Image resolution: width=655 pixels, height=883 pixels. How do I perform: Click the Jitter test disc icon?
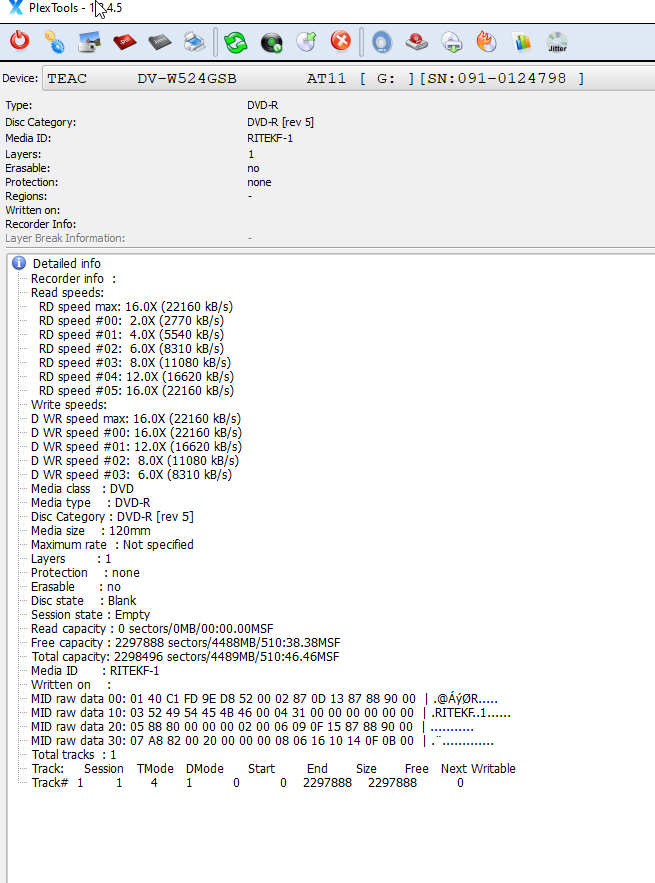557,42
